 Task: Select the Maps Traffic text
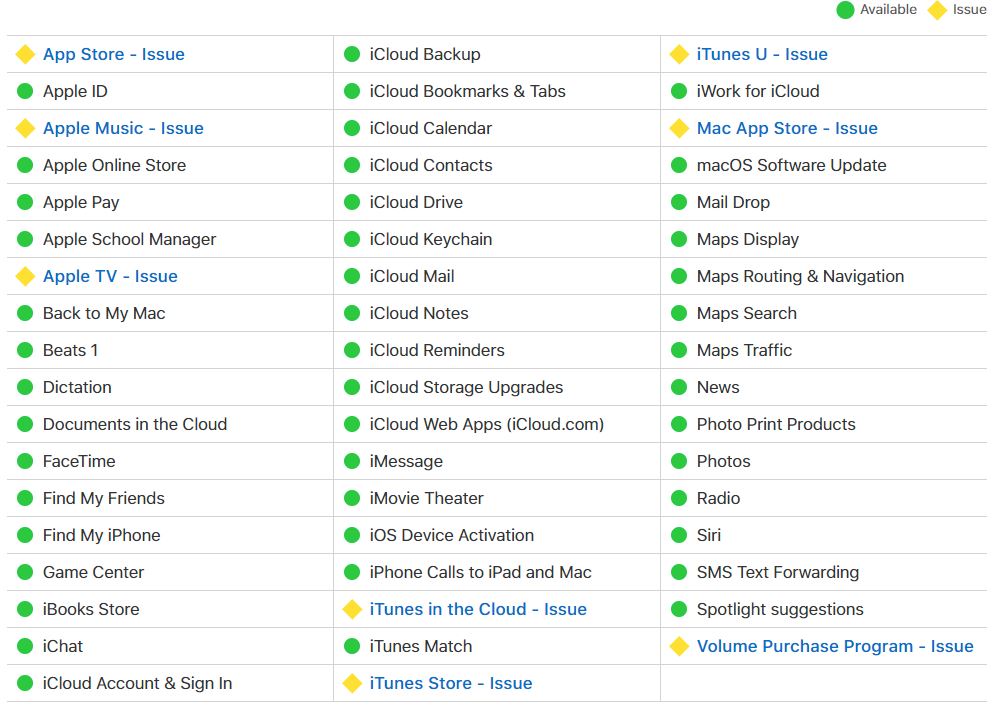click(x=744, y=350)
